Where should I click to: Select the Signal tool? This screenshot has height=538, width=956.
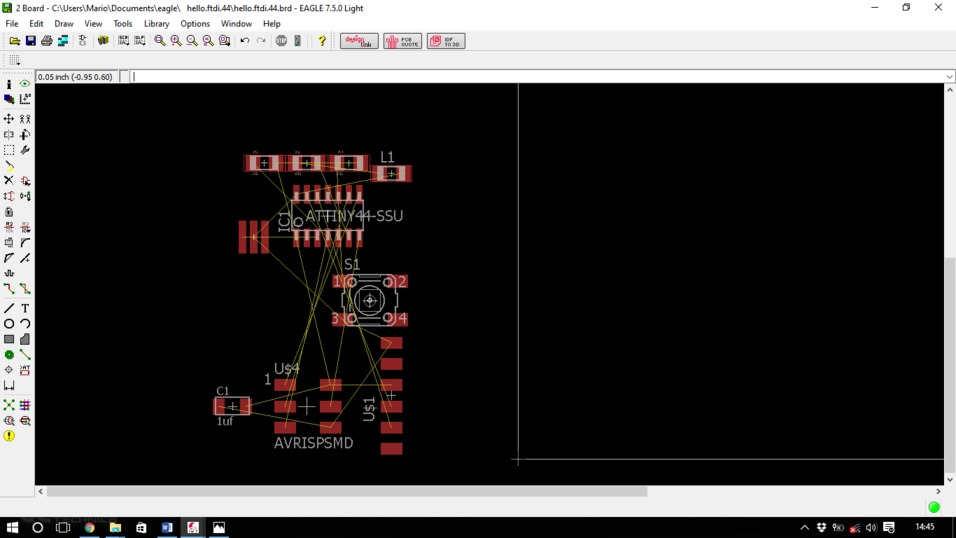pos(25,354)
